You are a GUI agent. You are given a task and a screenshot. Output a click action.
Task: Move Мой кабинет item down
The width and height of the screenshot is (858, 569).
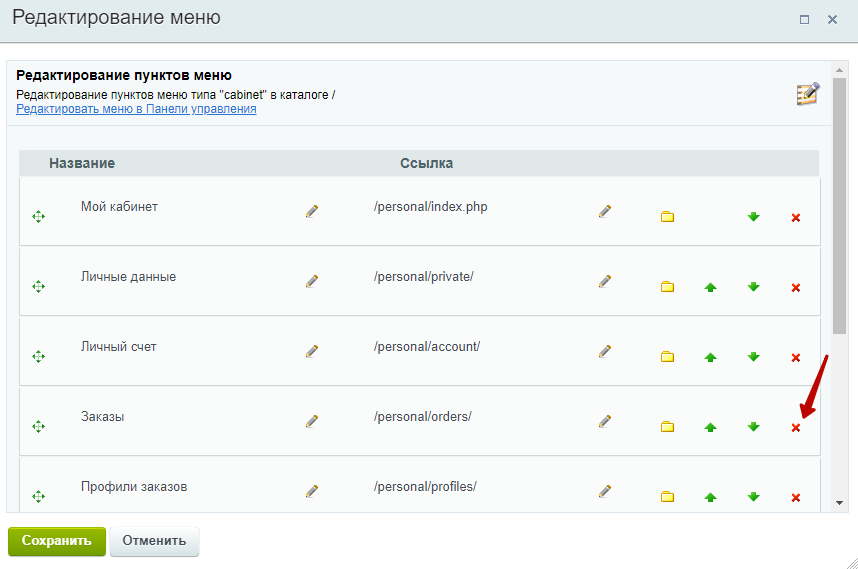click(753, 217)
